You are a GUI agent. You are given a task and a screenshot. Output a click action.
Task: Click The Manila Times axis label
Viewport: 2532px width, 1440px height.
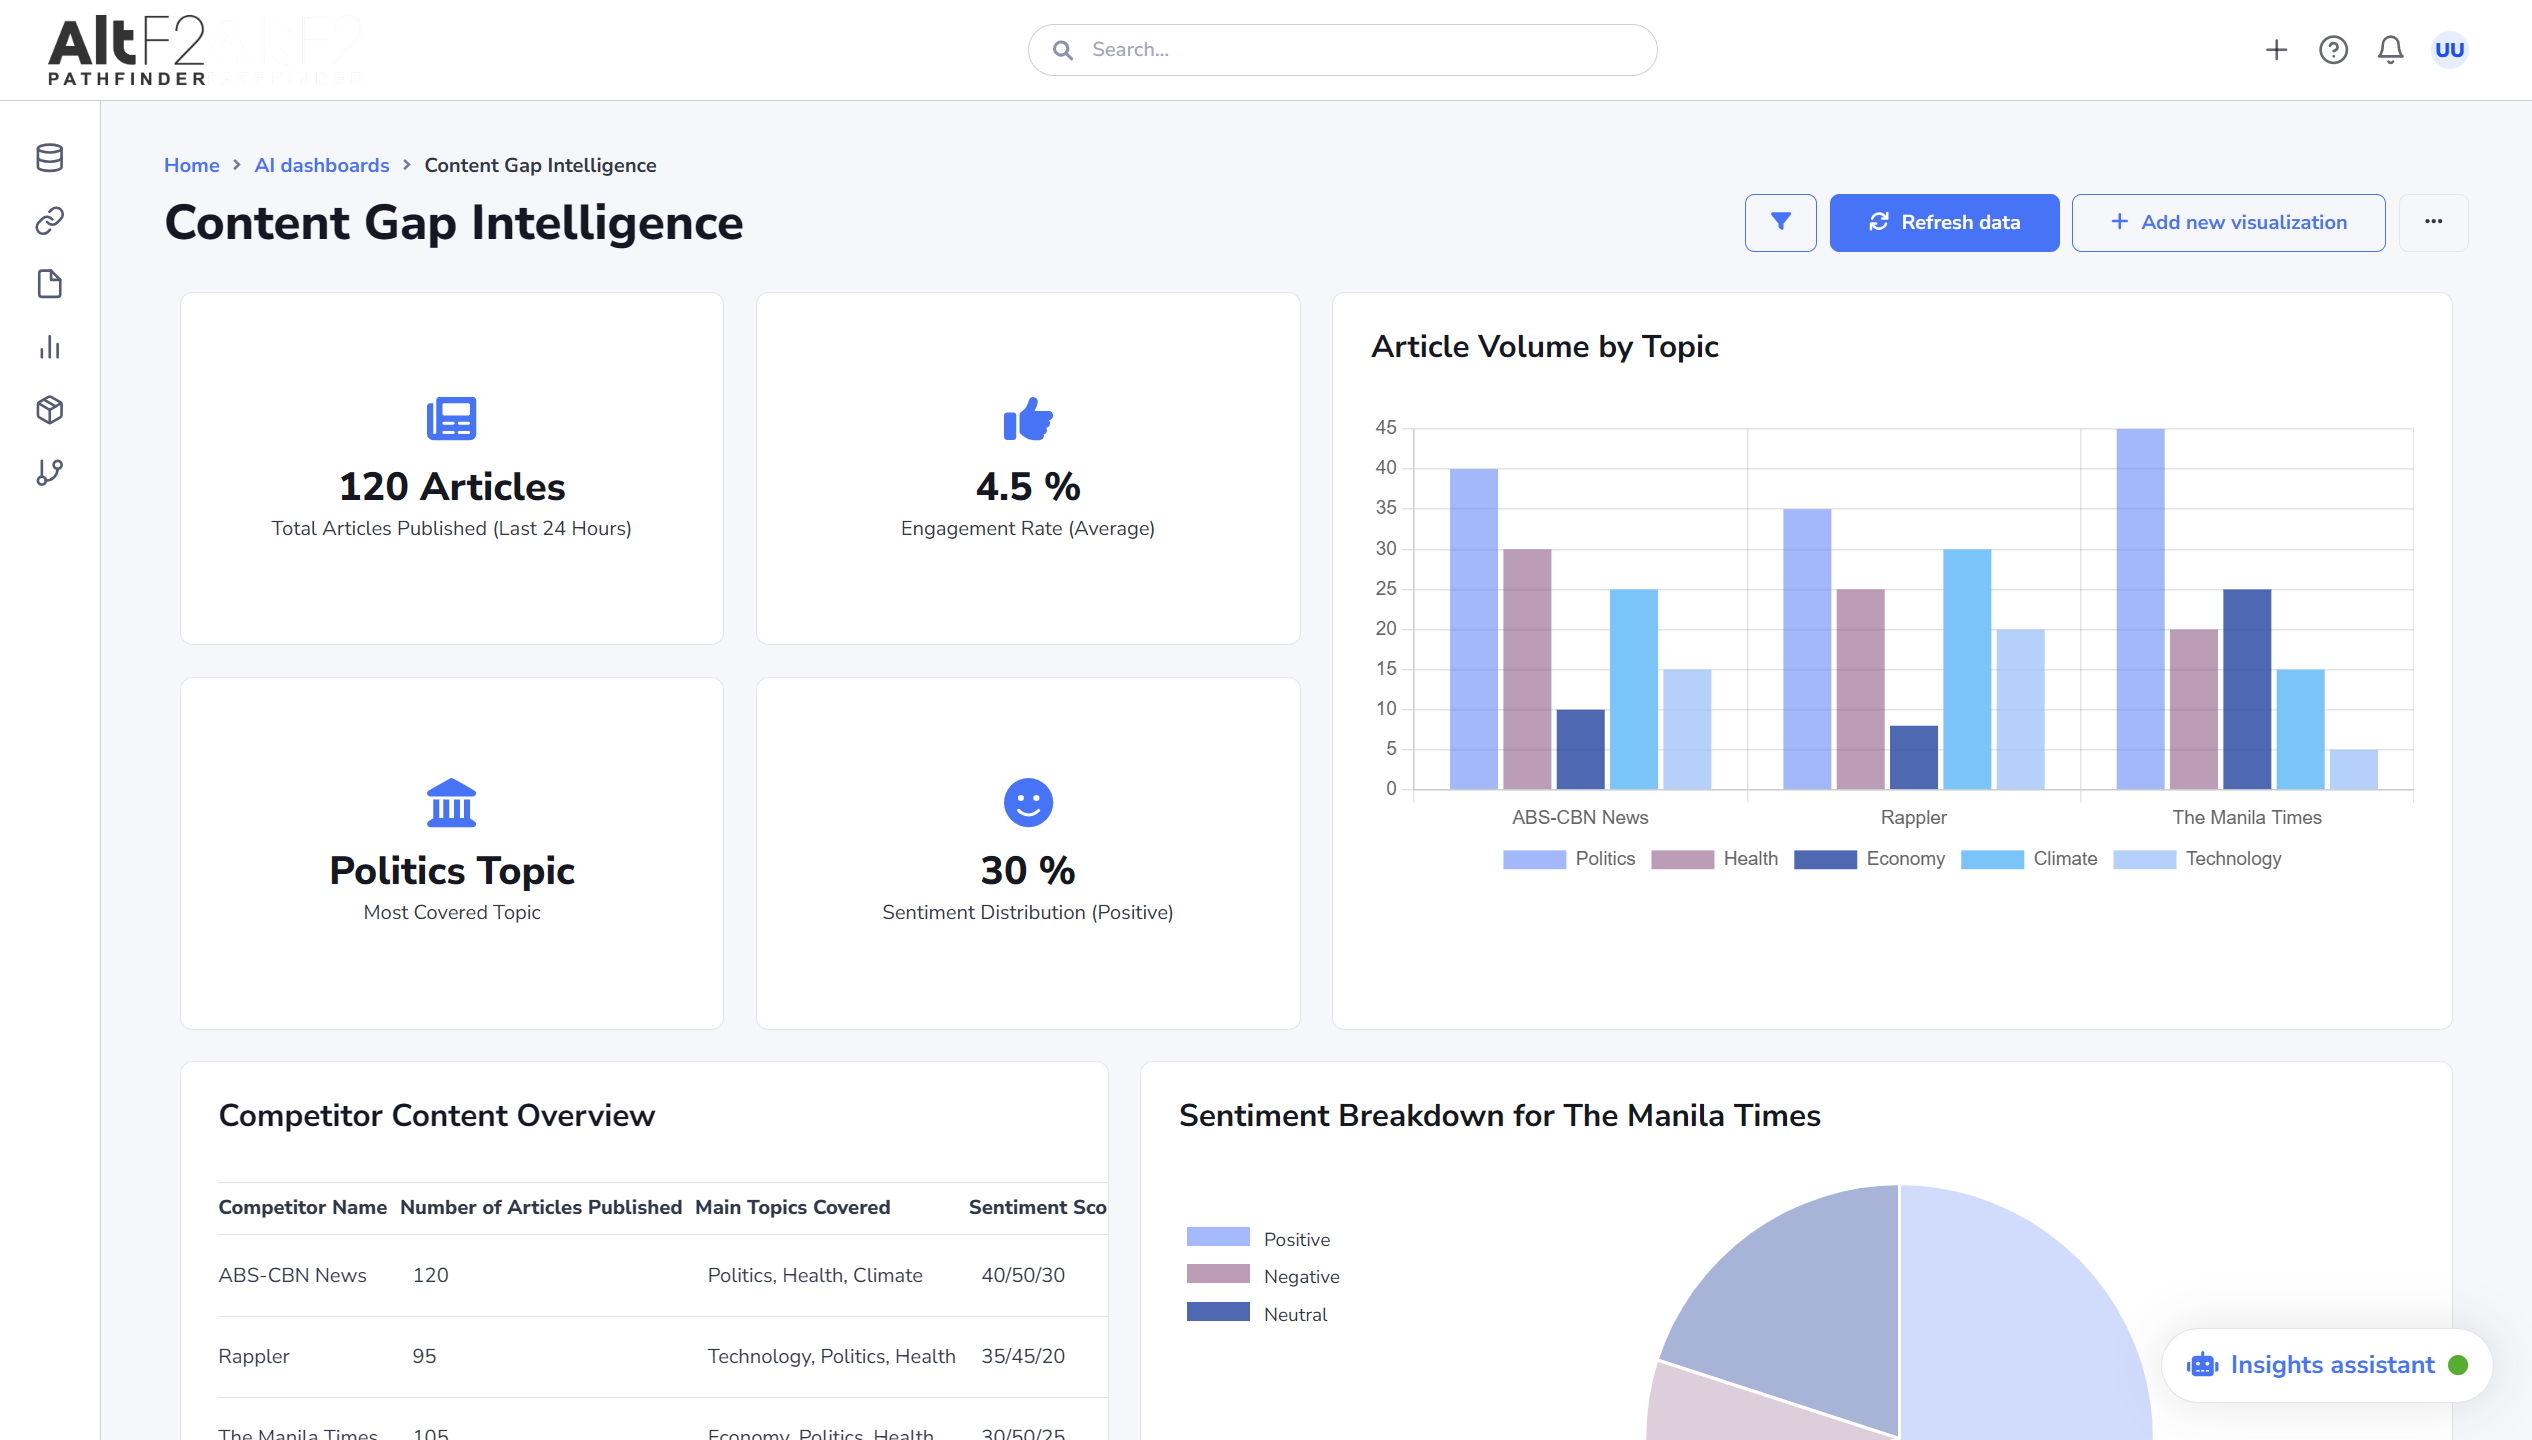pyautogui.click(x=2246, y=817)
